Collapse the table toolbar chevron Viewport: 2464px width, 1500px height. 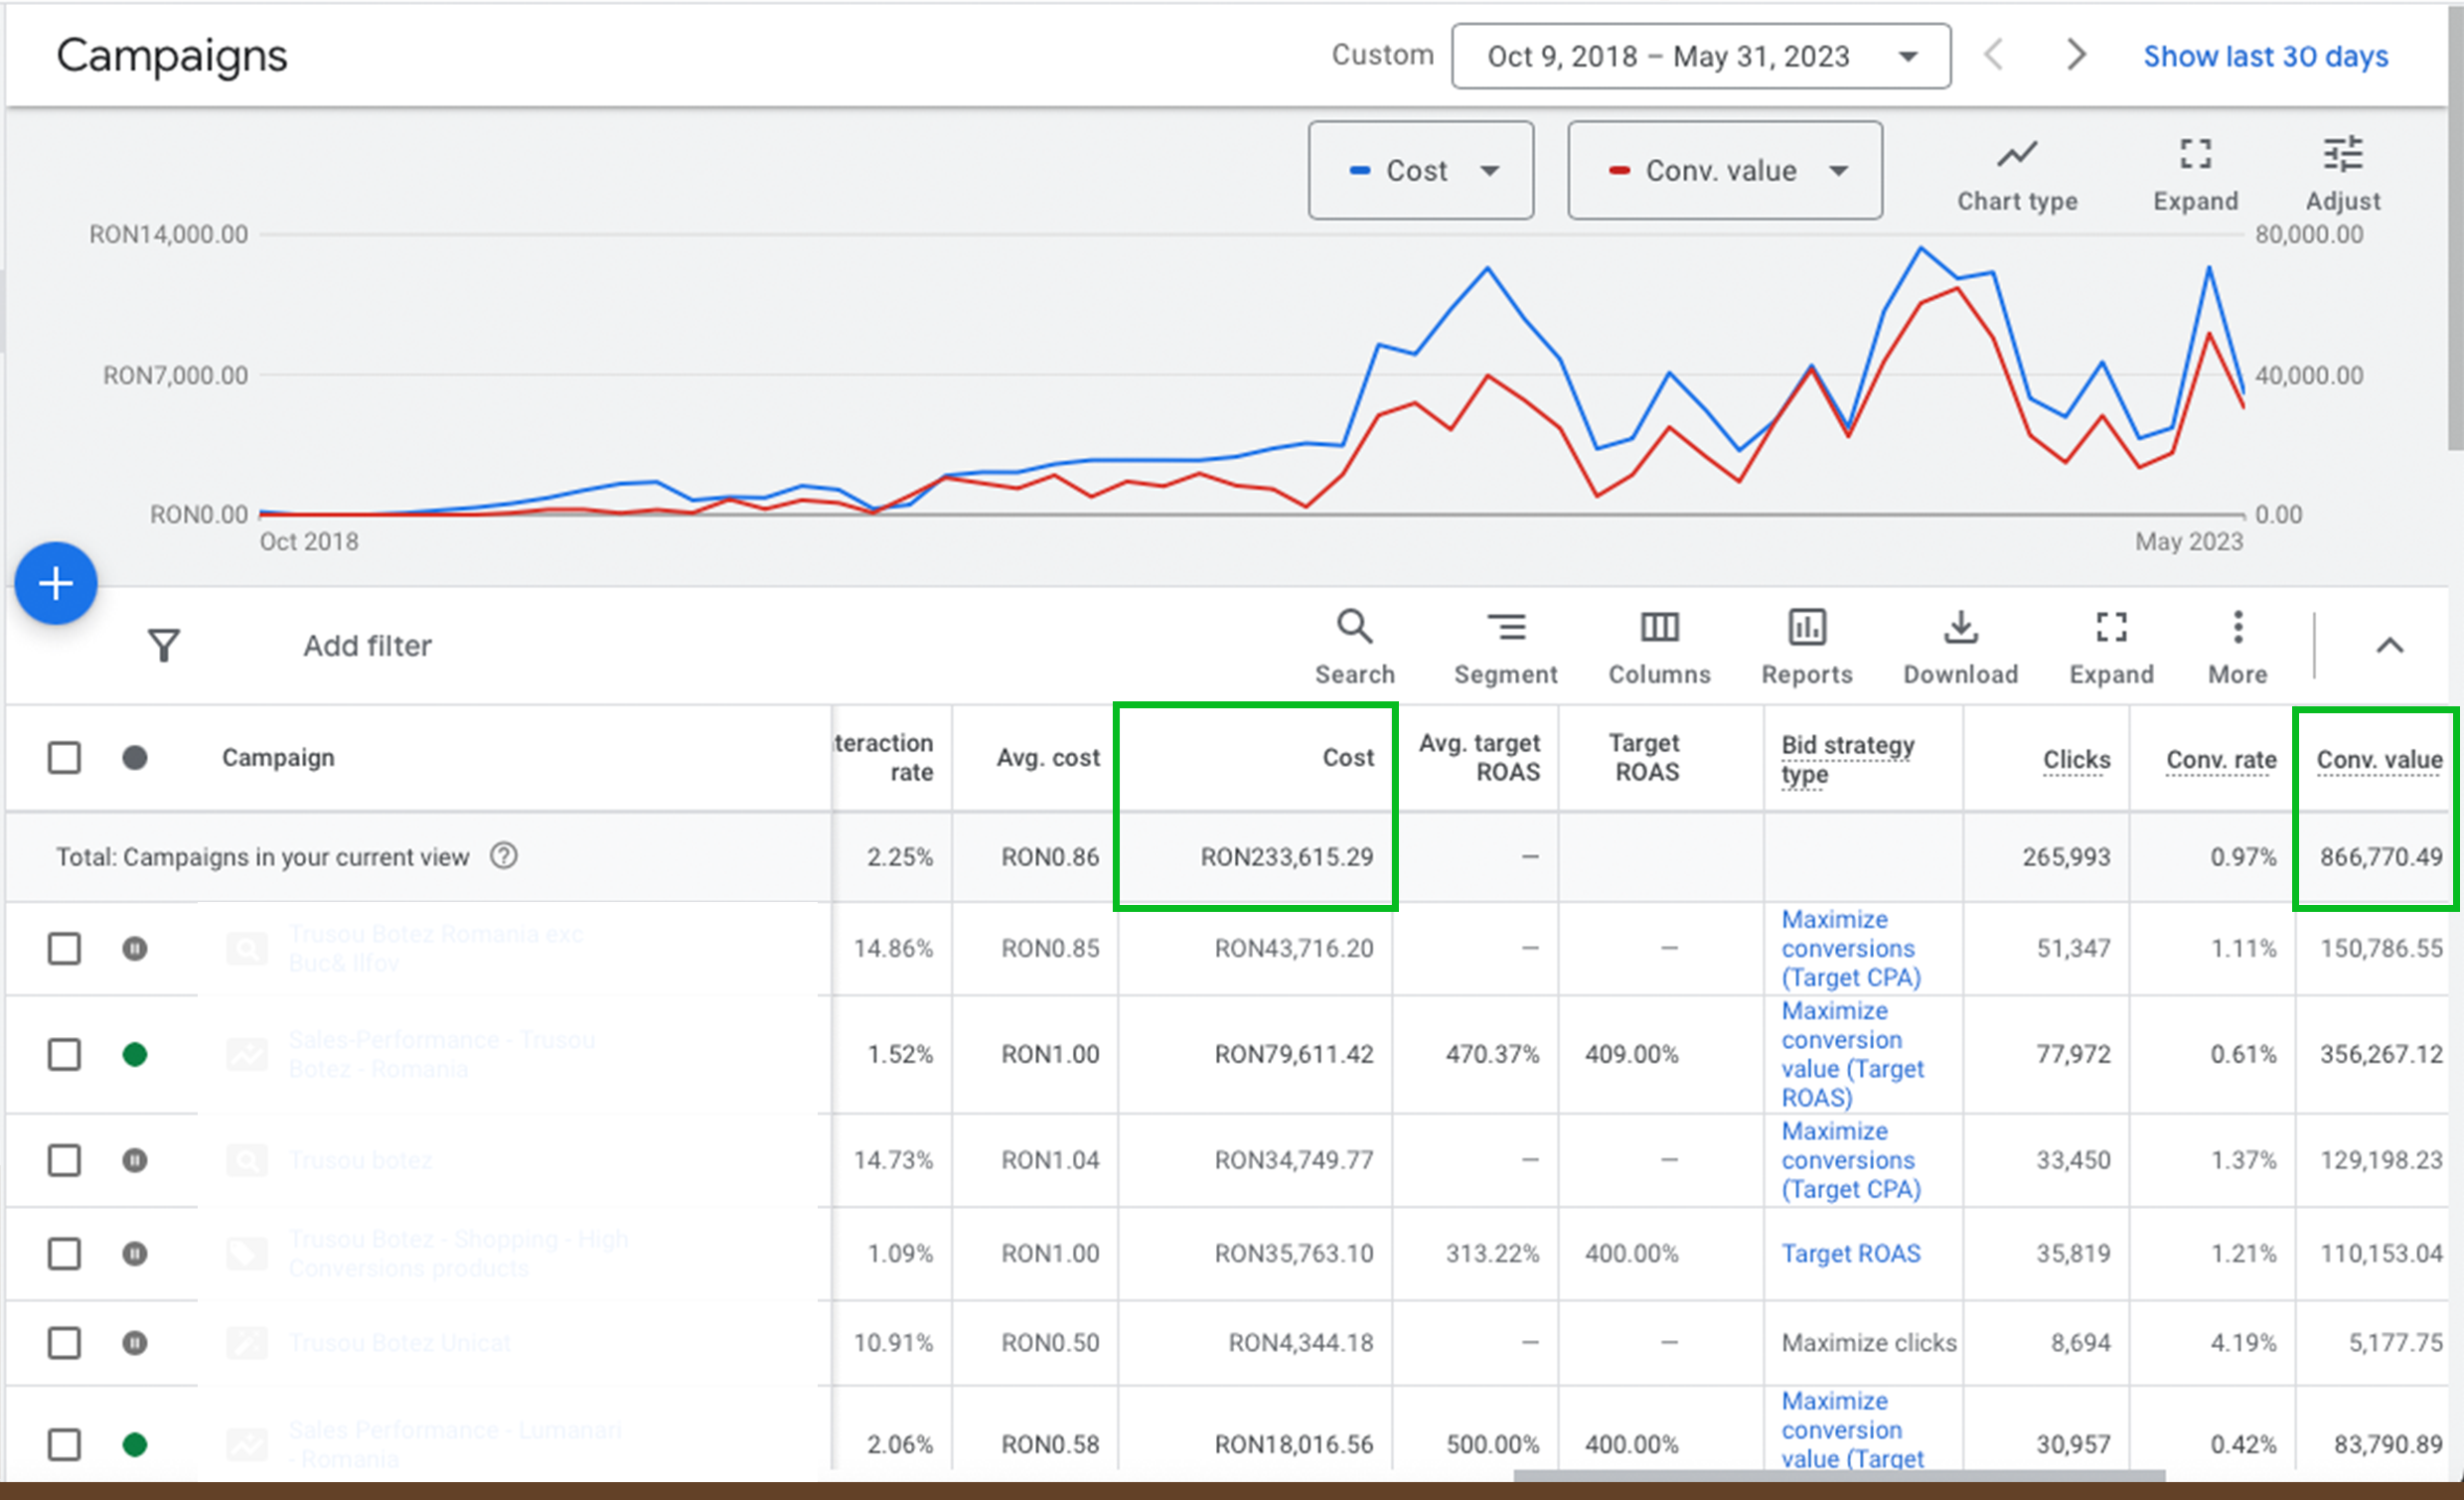2389,645
